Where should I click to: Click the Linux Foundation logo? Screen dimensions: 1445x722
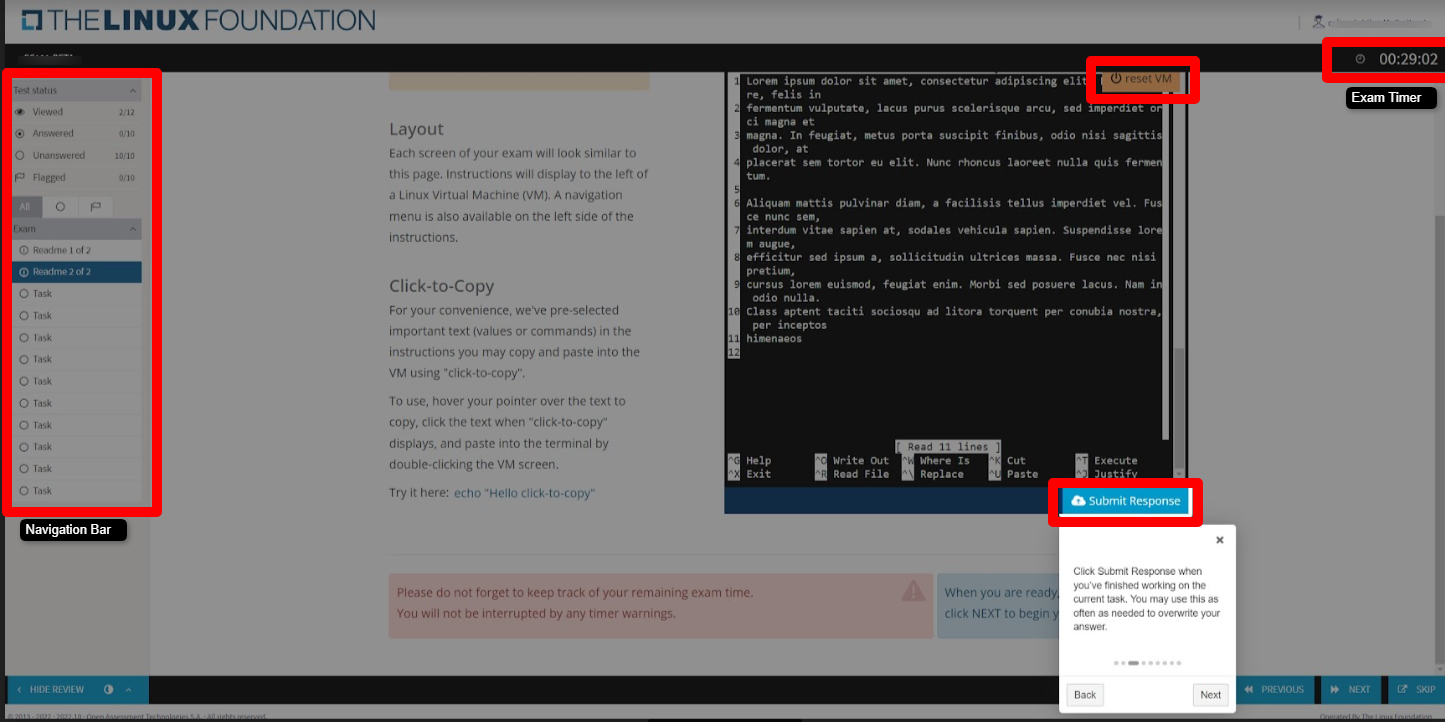[x=198, y=20]
